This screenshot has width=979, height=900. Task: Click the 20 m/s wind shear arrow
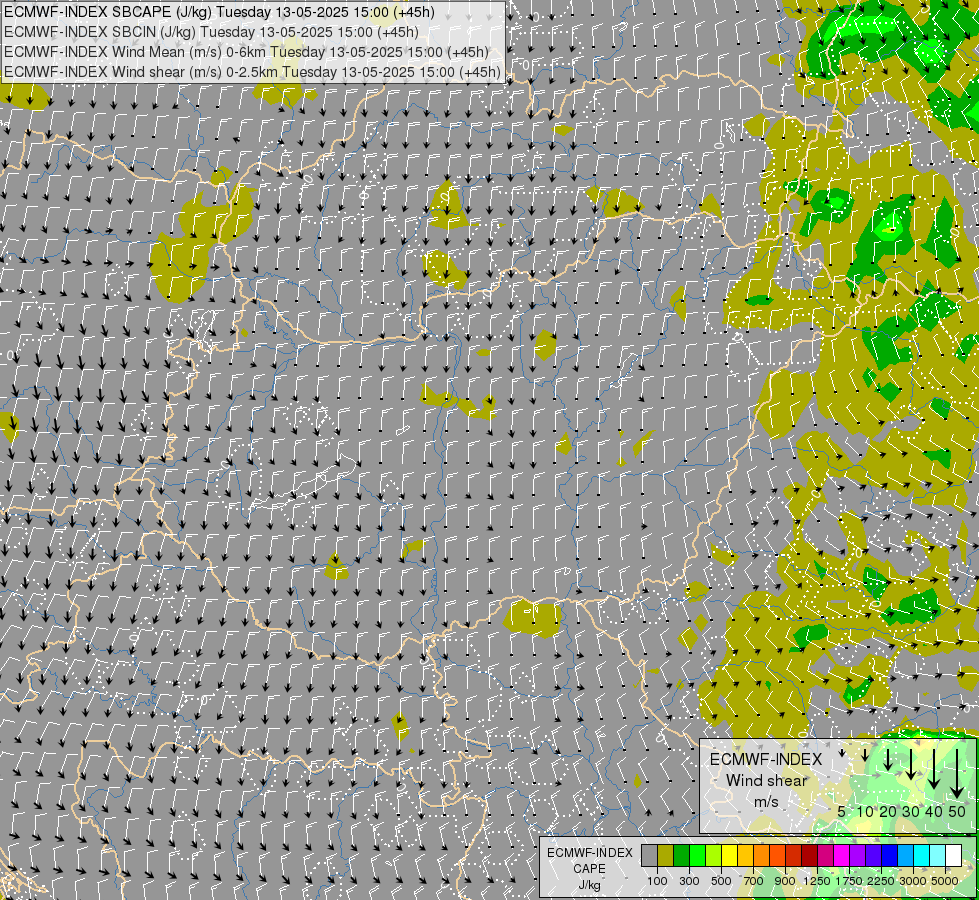pyautogui.click(x=888, y=759)
